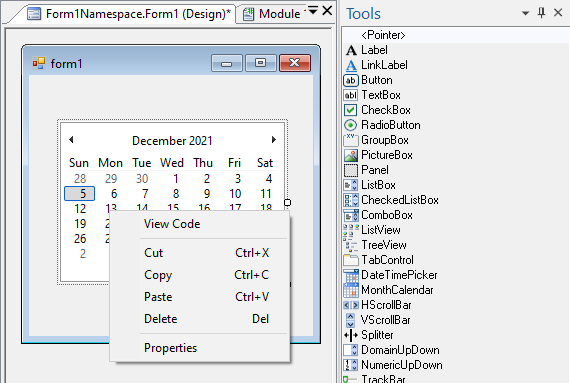Select the TabControl tool icon
The image size is (570, 383).
[x=351, y=260]
